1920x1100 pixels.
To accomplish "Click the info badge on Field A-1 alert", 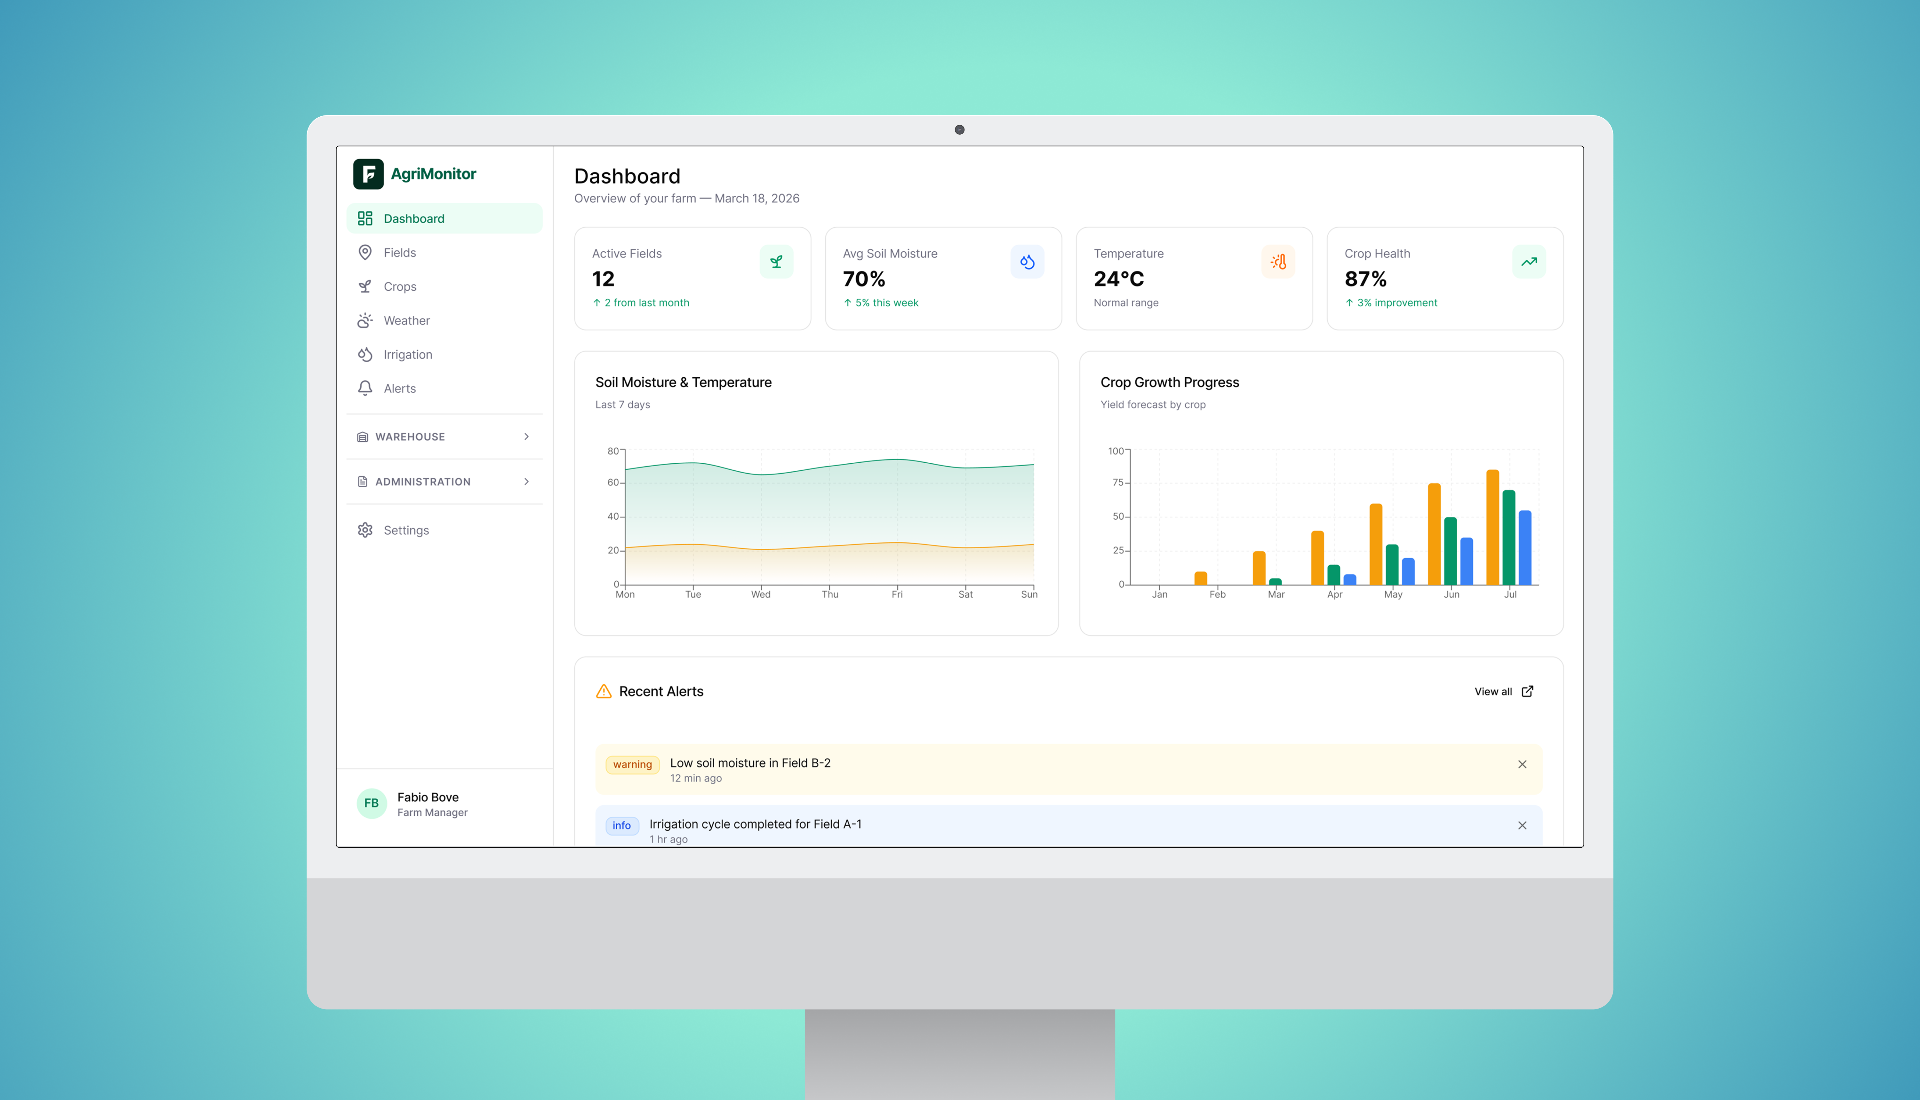I will click(x=622, y=826).
